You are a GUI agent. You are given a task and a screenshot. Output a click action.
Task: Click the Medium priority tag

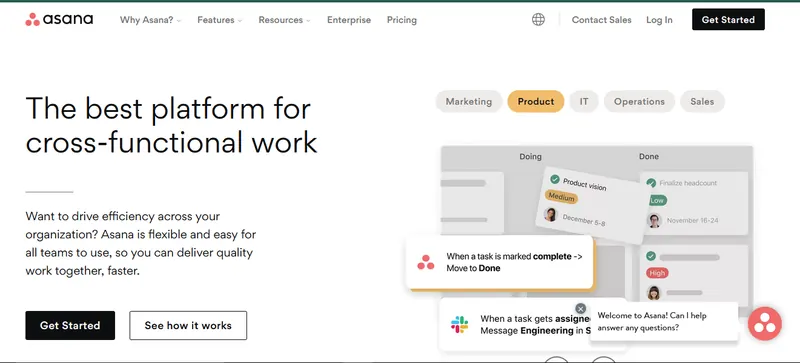(x=561, y=197)
